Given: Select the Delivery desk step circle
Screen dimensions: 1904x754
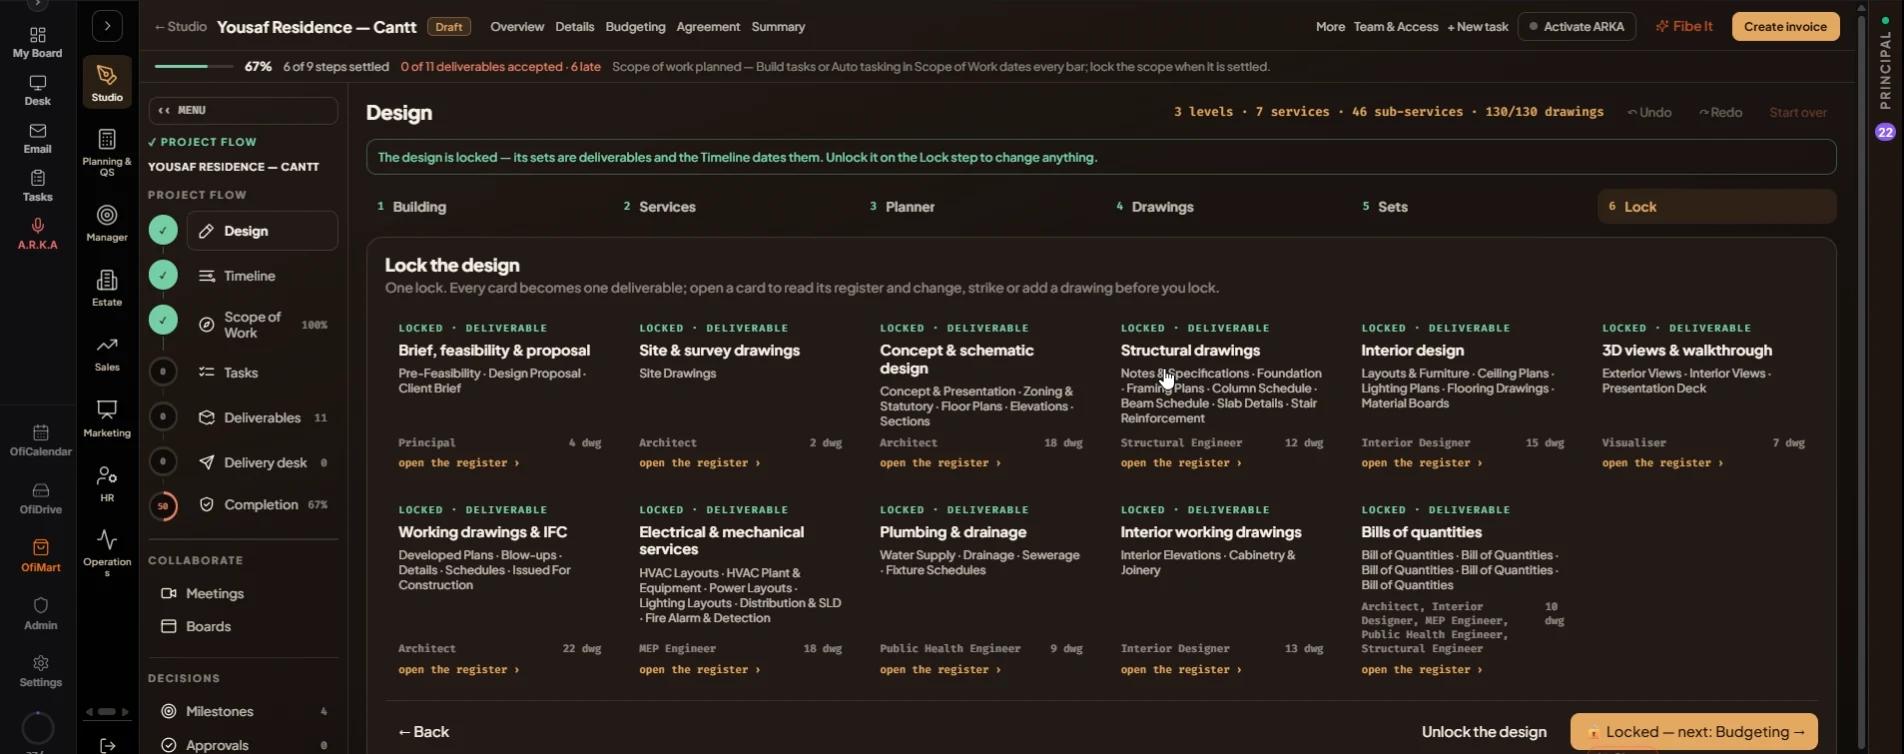Looking at the screenshot, I should coord(163,462).
